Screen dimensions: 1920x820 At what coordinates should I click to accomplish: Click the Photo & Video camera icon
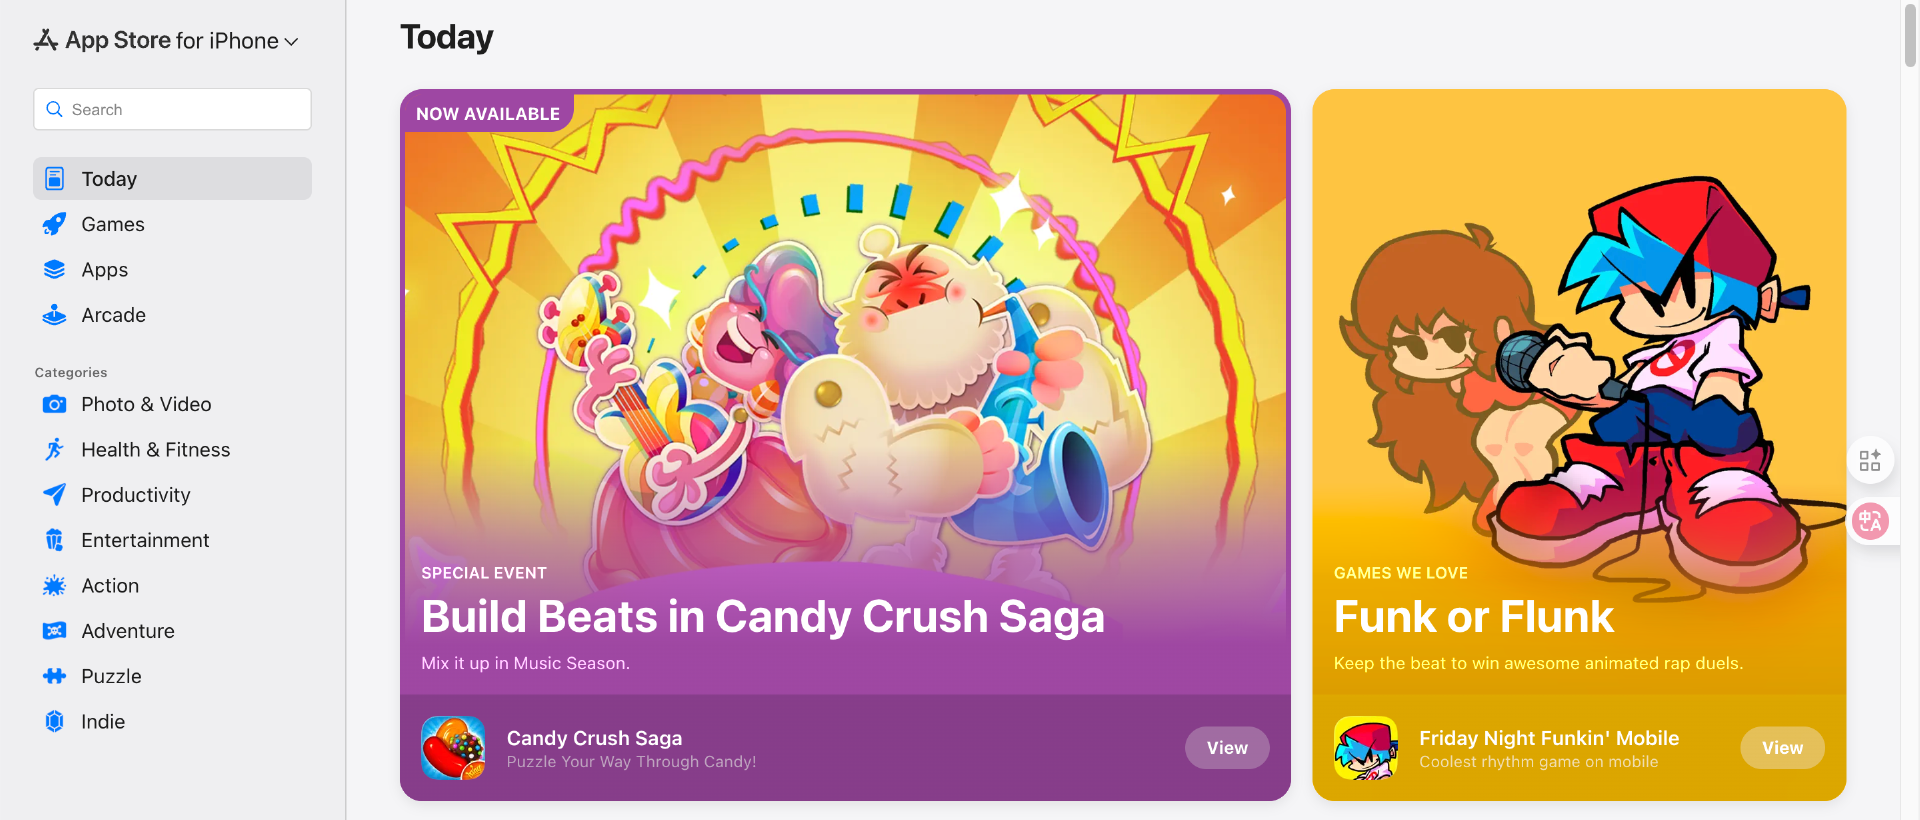[54, 404]
